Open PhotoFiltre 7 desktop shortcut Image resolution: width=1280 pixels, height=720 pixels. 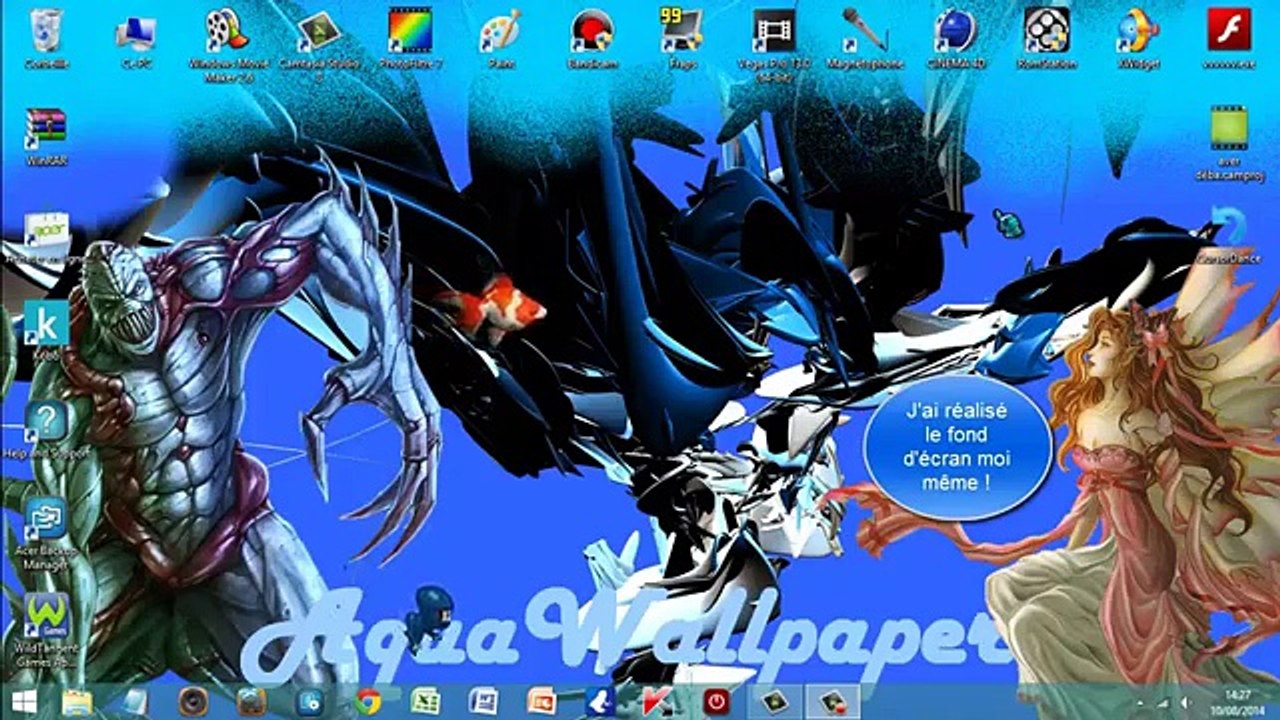click(x=410, y=37)
